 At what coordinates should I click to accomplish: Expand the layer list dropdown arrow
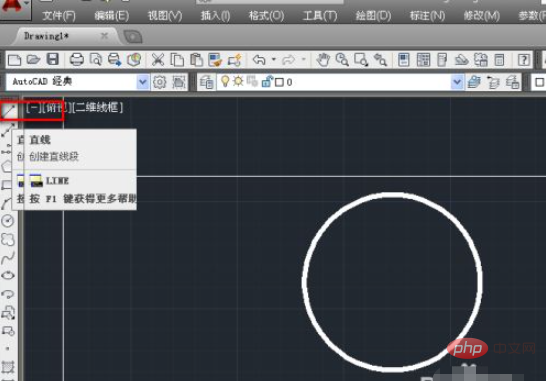click(x=457, y=82)
